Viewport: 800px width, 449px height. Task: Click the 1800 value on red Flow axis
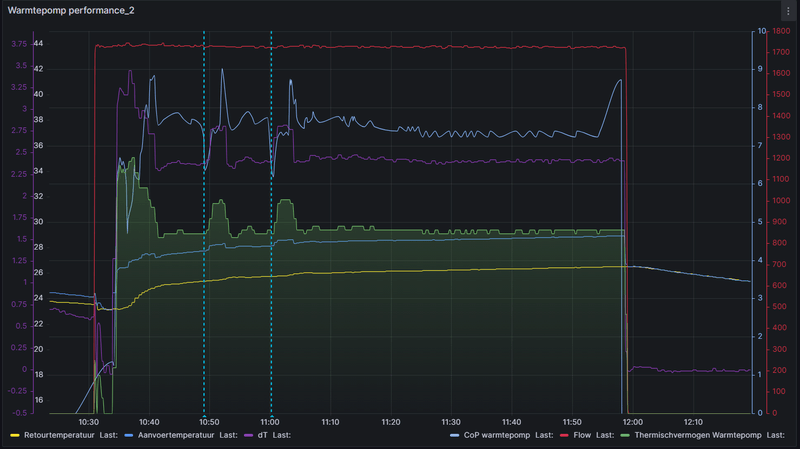point(781,31)
